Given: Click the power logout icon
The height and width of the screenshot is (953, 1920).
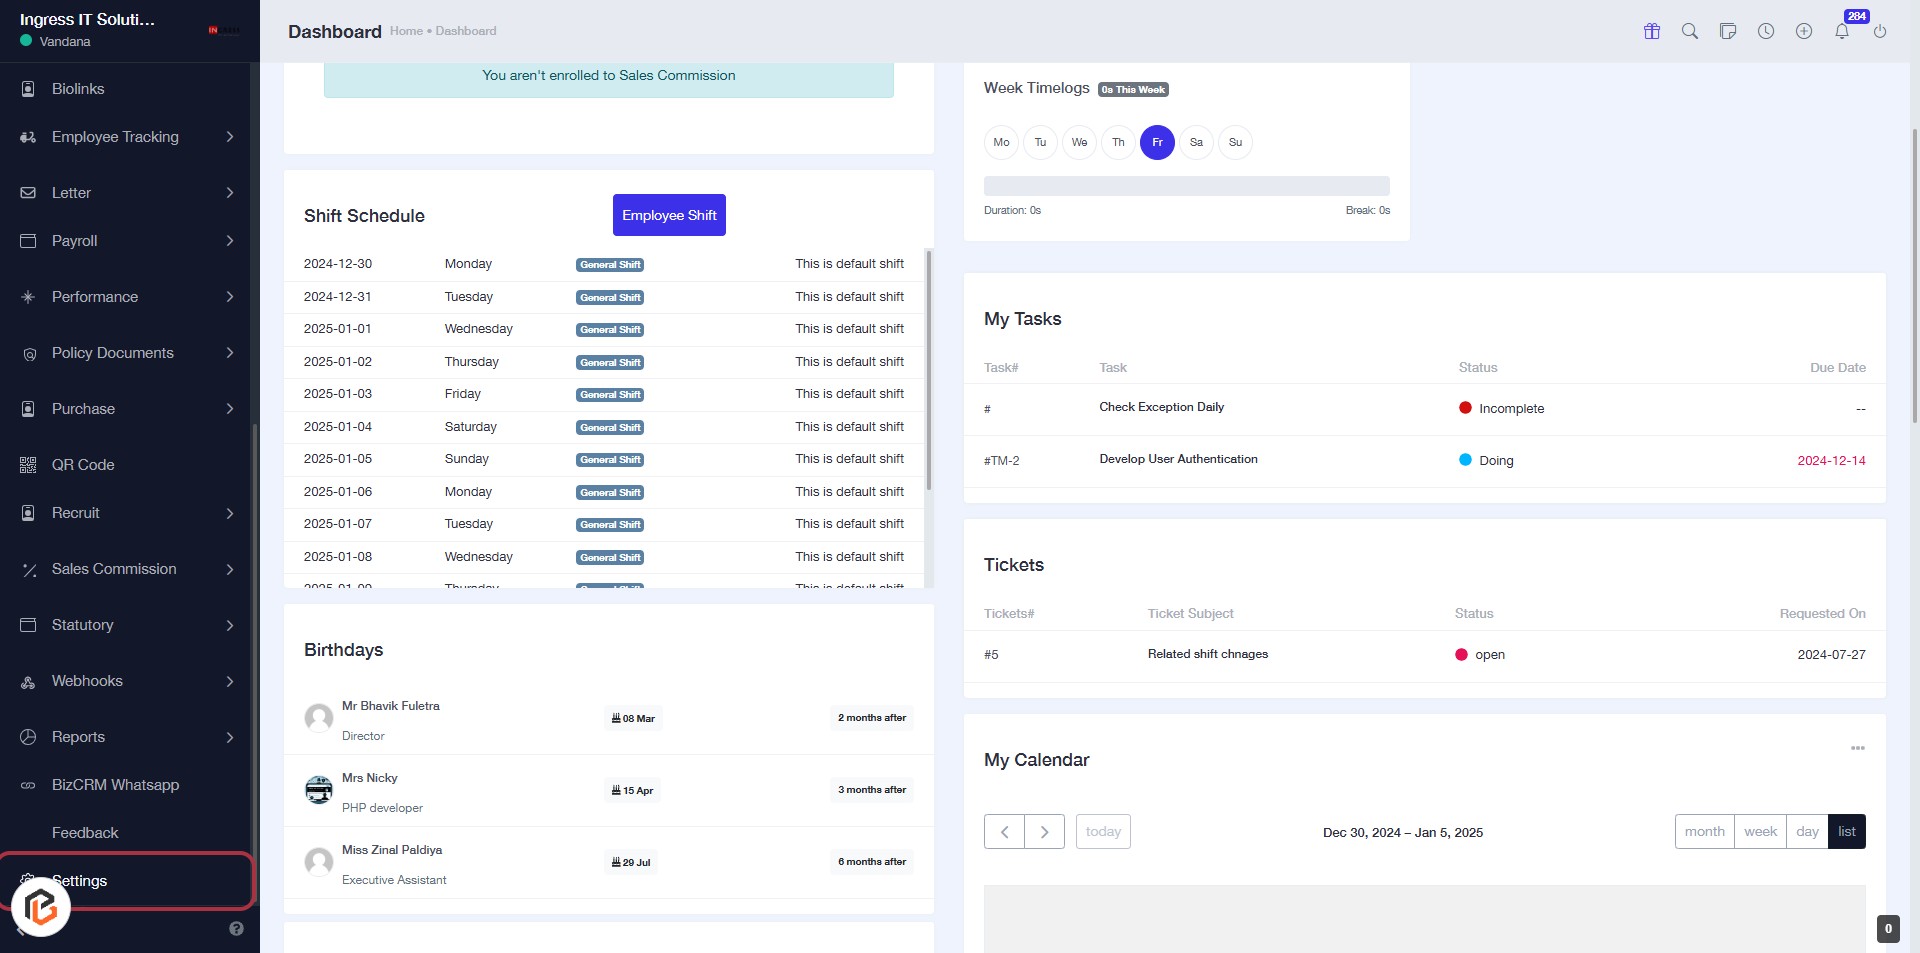Looking at the screenshot, I should pos(1880,31).
